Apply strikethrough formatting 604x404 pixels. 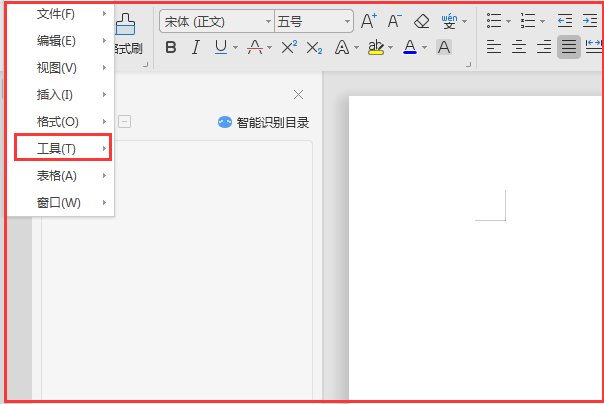(255, 48)
